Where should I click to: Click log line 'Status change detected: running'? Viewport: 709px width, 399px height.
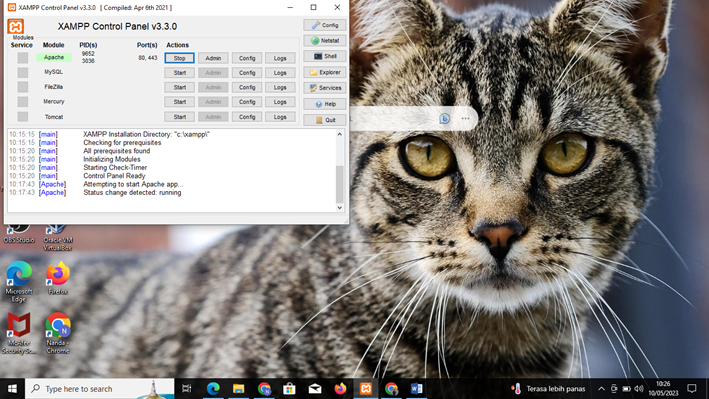point(132,192)
